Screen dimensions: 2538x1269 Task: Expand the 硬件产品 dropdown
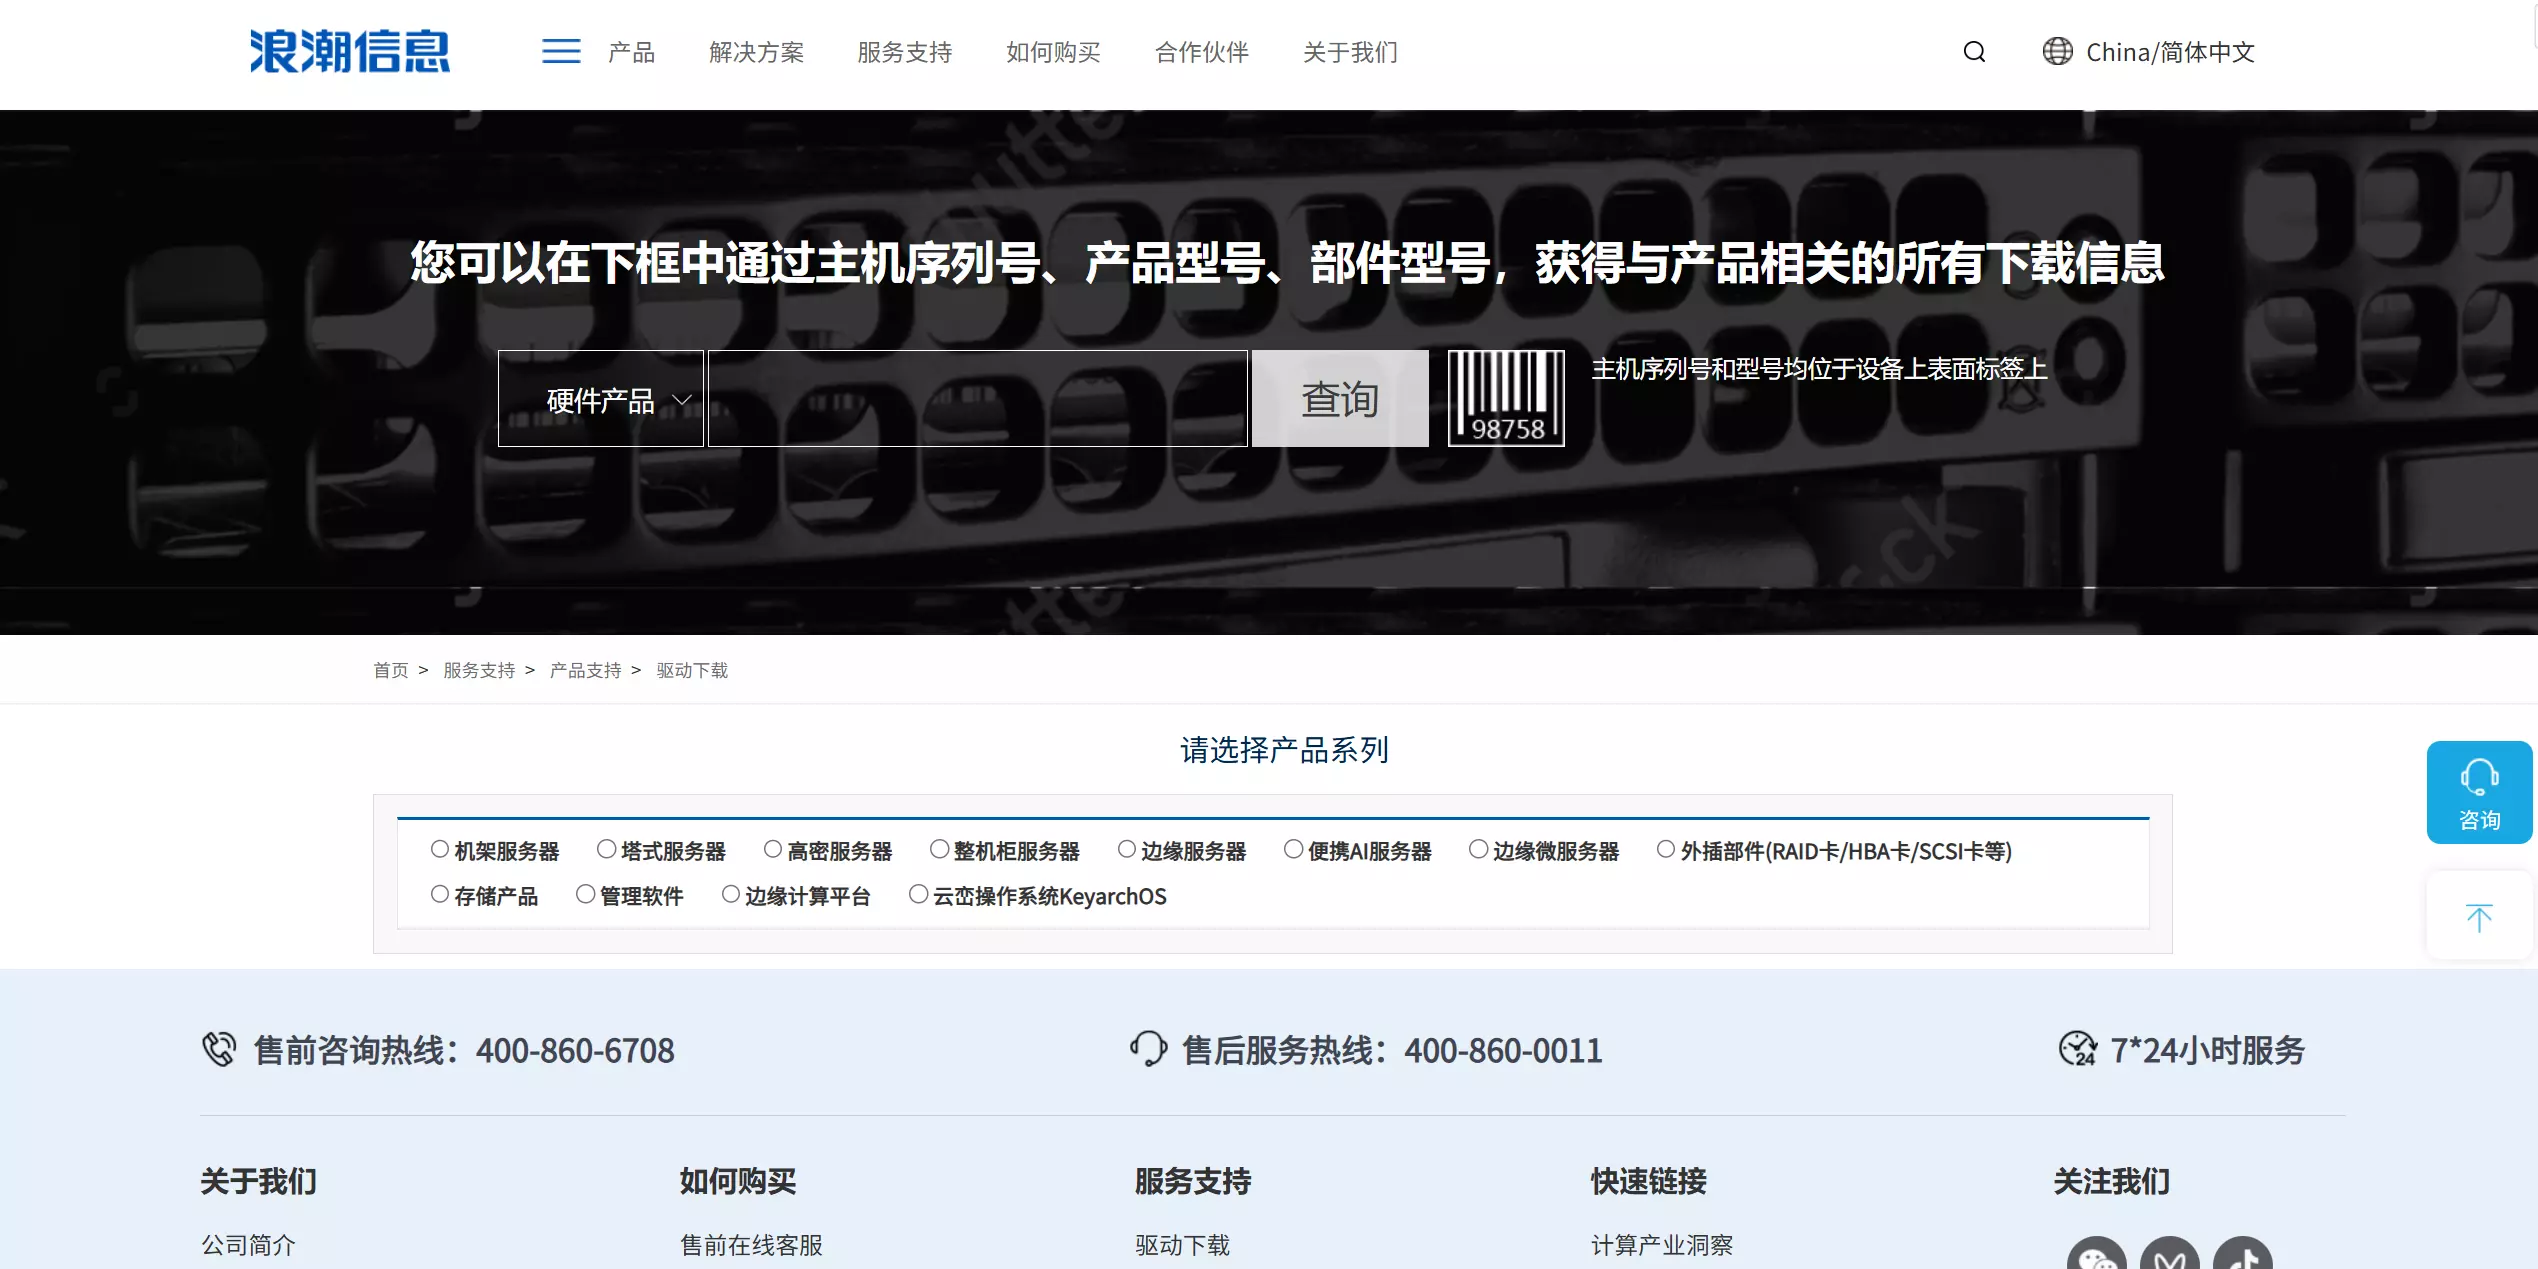[x=601, y=399]
